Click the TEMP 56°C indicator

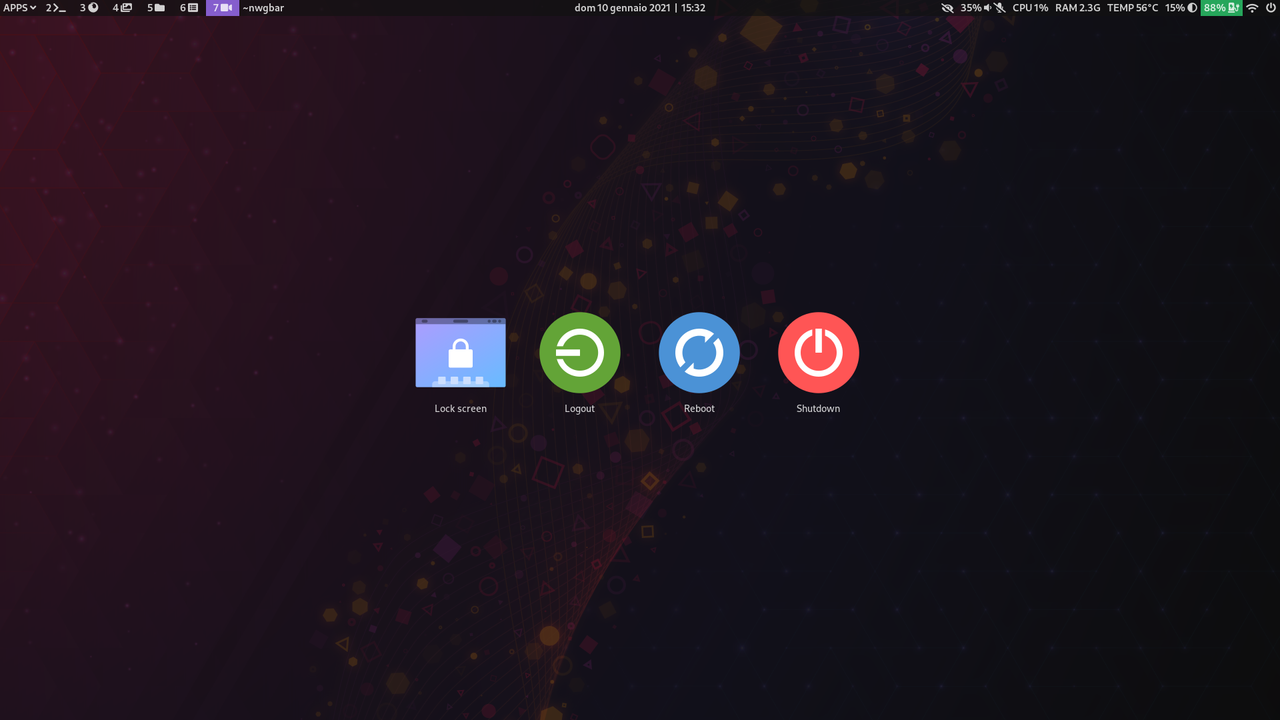(x=1132, y=7)
